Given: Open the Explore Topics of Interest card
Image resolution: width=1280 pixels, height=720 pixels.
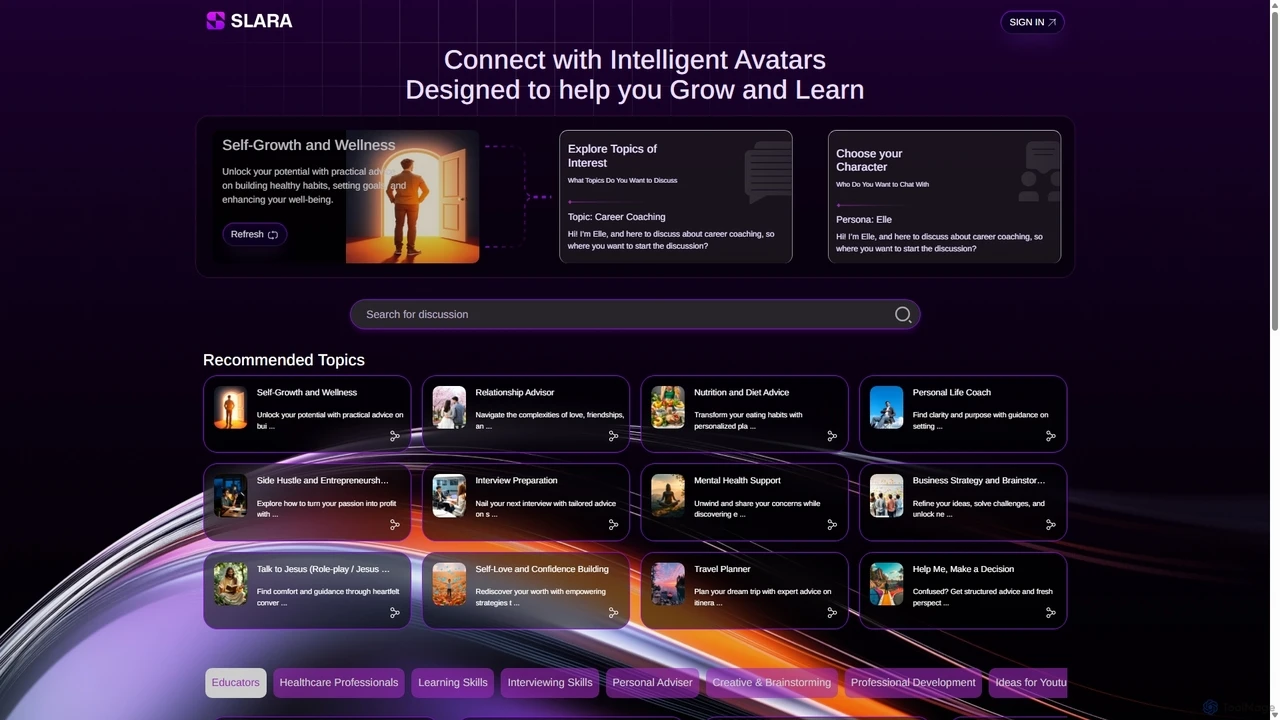Looking at the screenshot, I should pyautogui.click(x=676, y=196).
